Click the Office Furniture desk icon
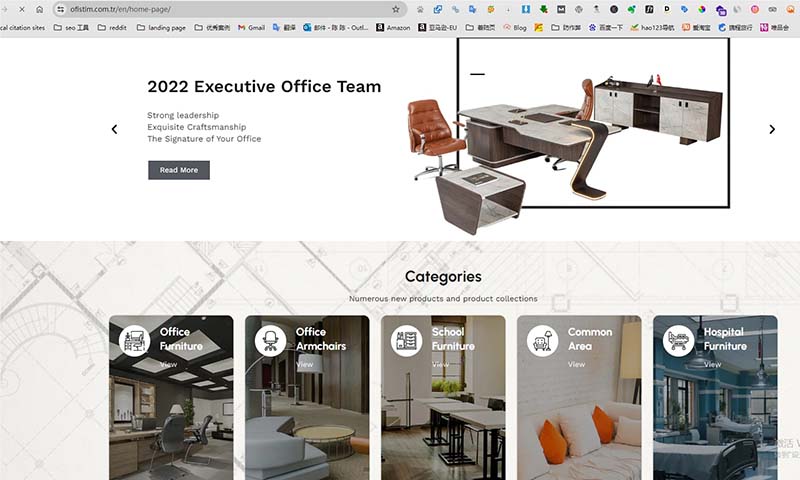 click(135, 341)
